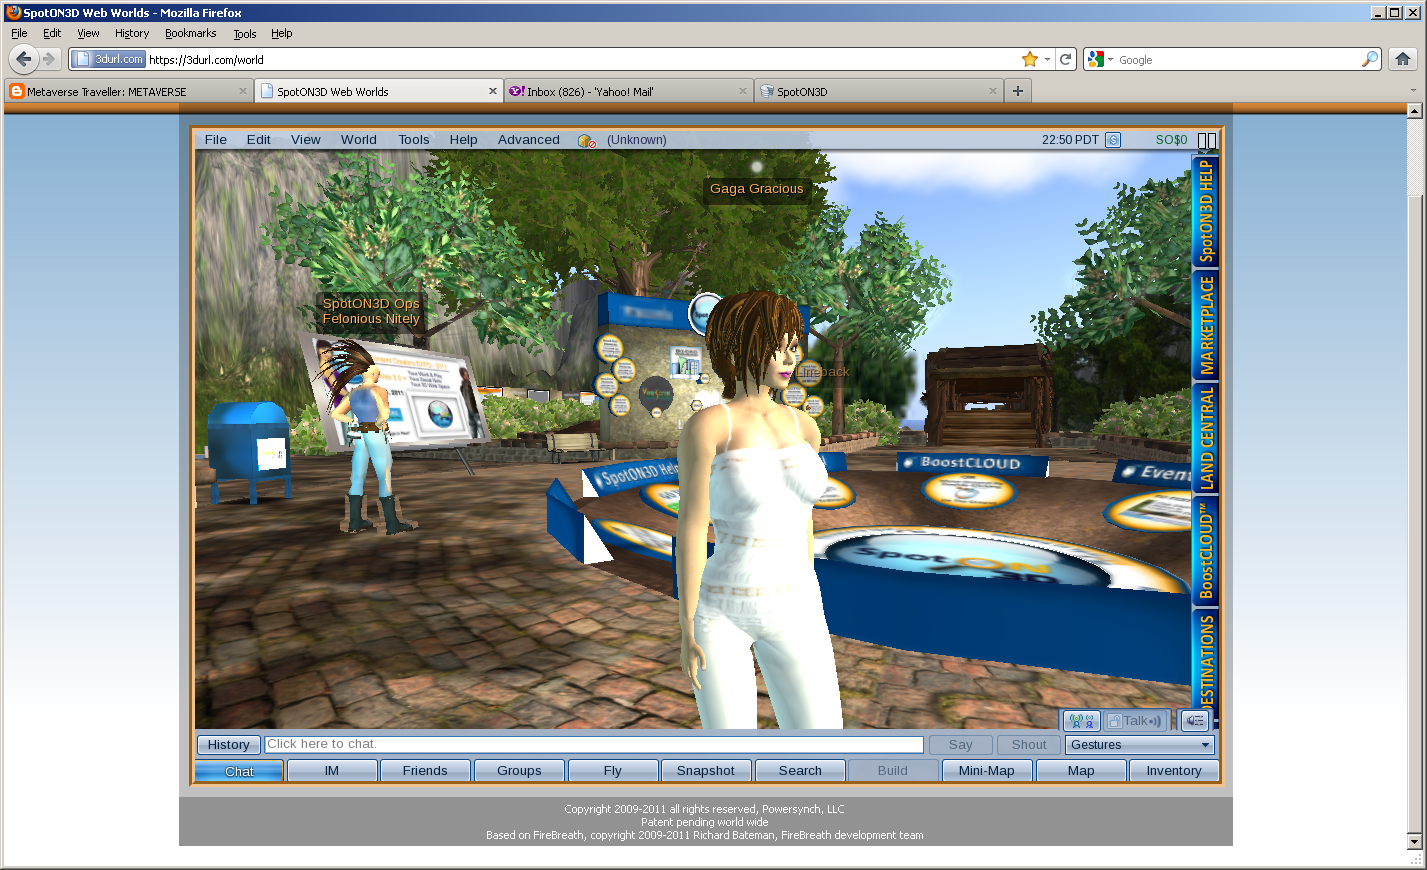
Task: Open the Firefox home page
Action: click(1403, 59)
